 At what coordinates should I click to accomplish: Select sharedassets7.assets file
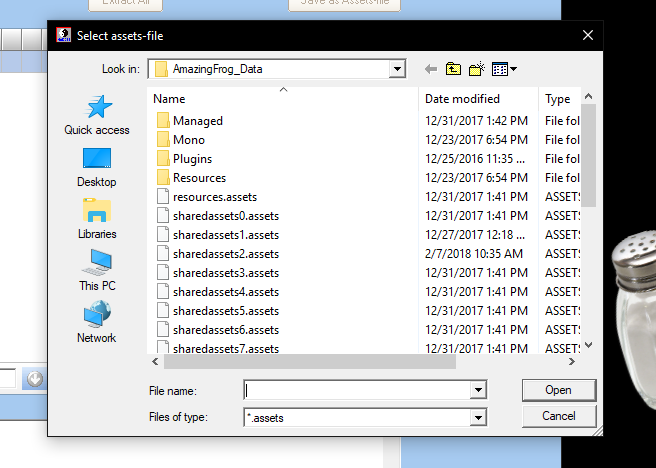(x=226, y=348)
